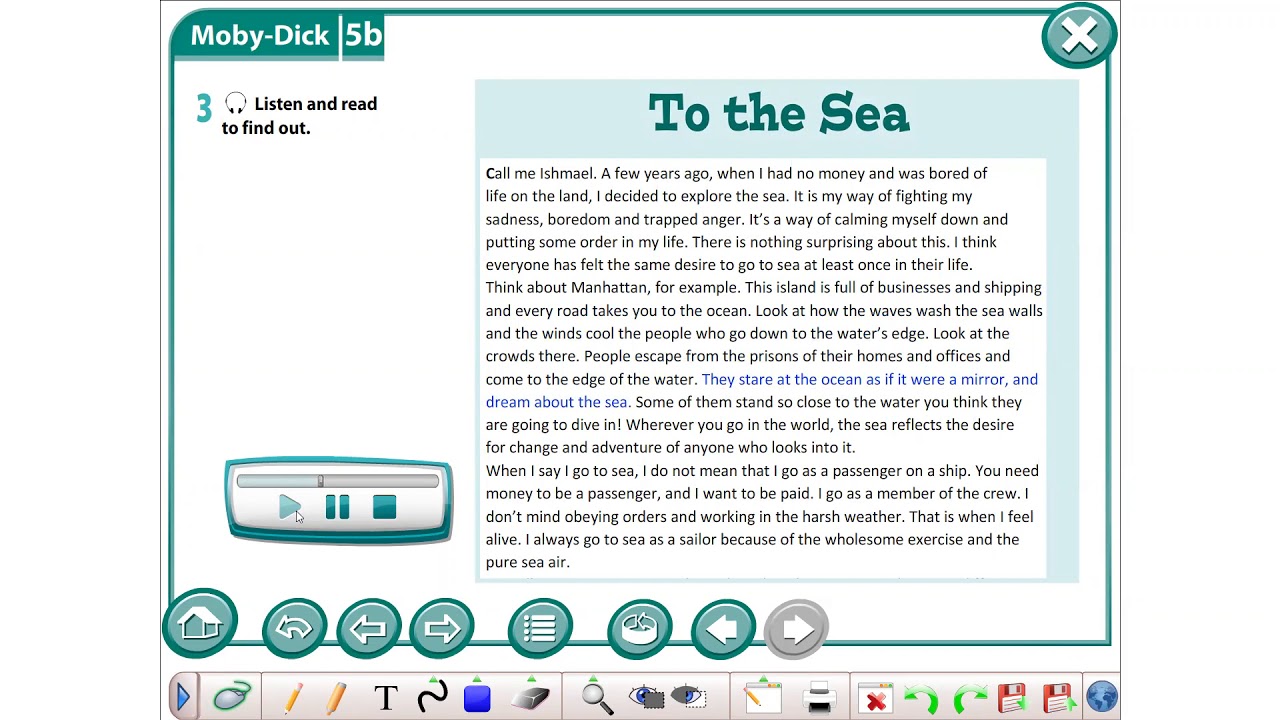Redo the last annotation
The width and height of the screenshot is (1280, 720).
pyautogui.click(x=969, y=697)
